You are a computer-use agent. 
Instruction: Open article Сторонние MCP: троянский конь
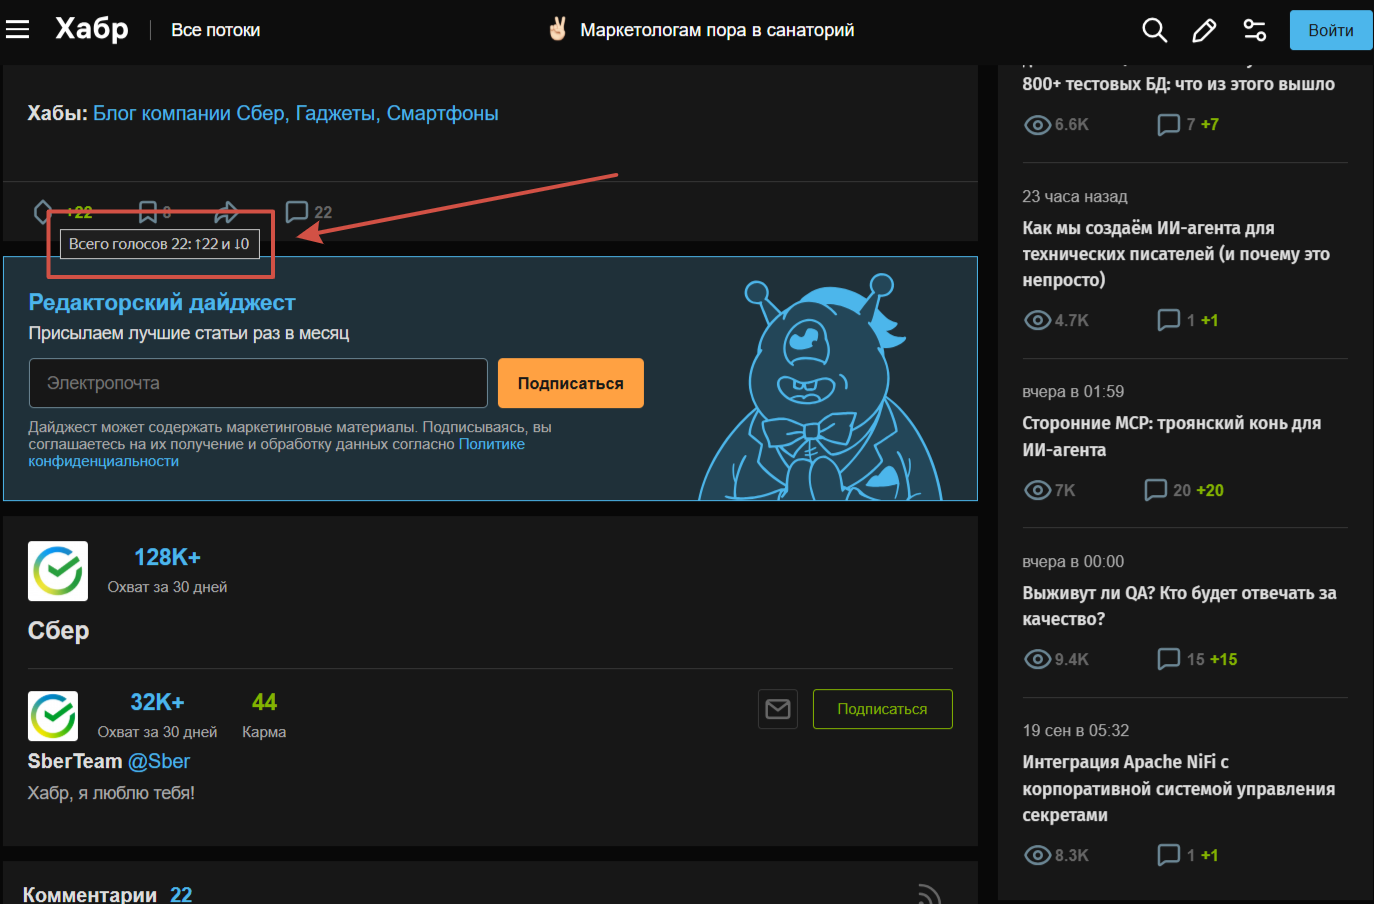coord(1172,436)
